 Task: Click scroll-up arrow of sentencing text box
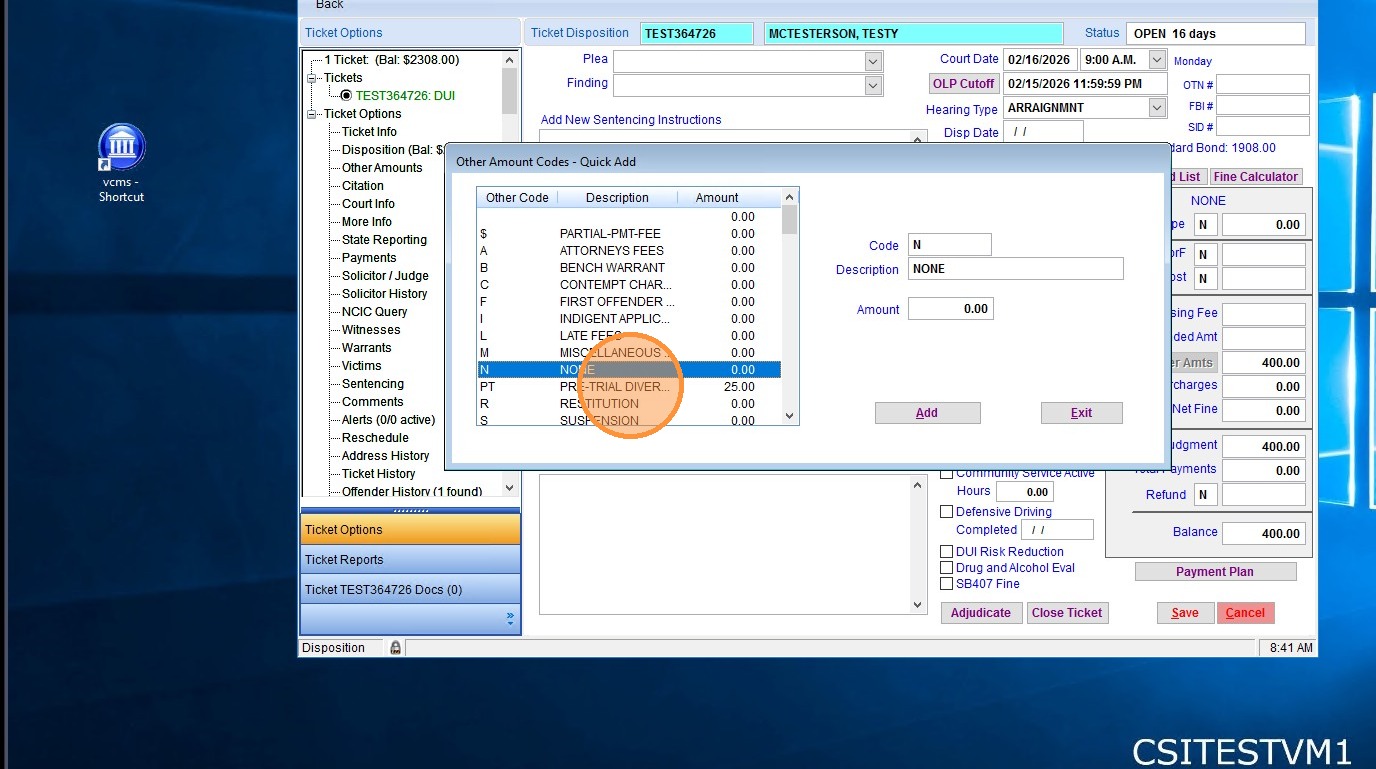[918, 485]
